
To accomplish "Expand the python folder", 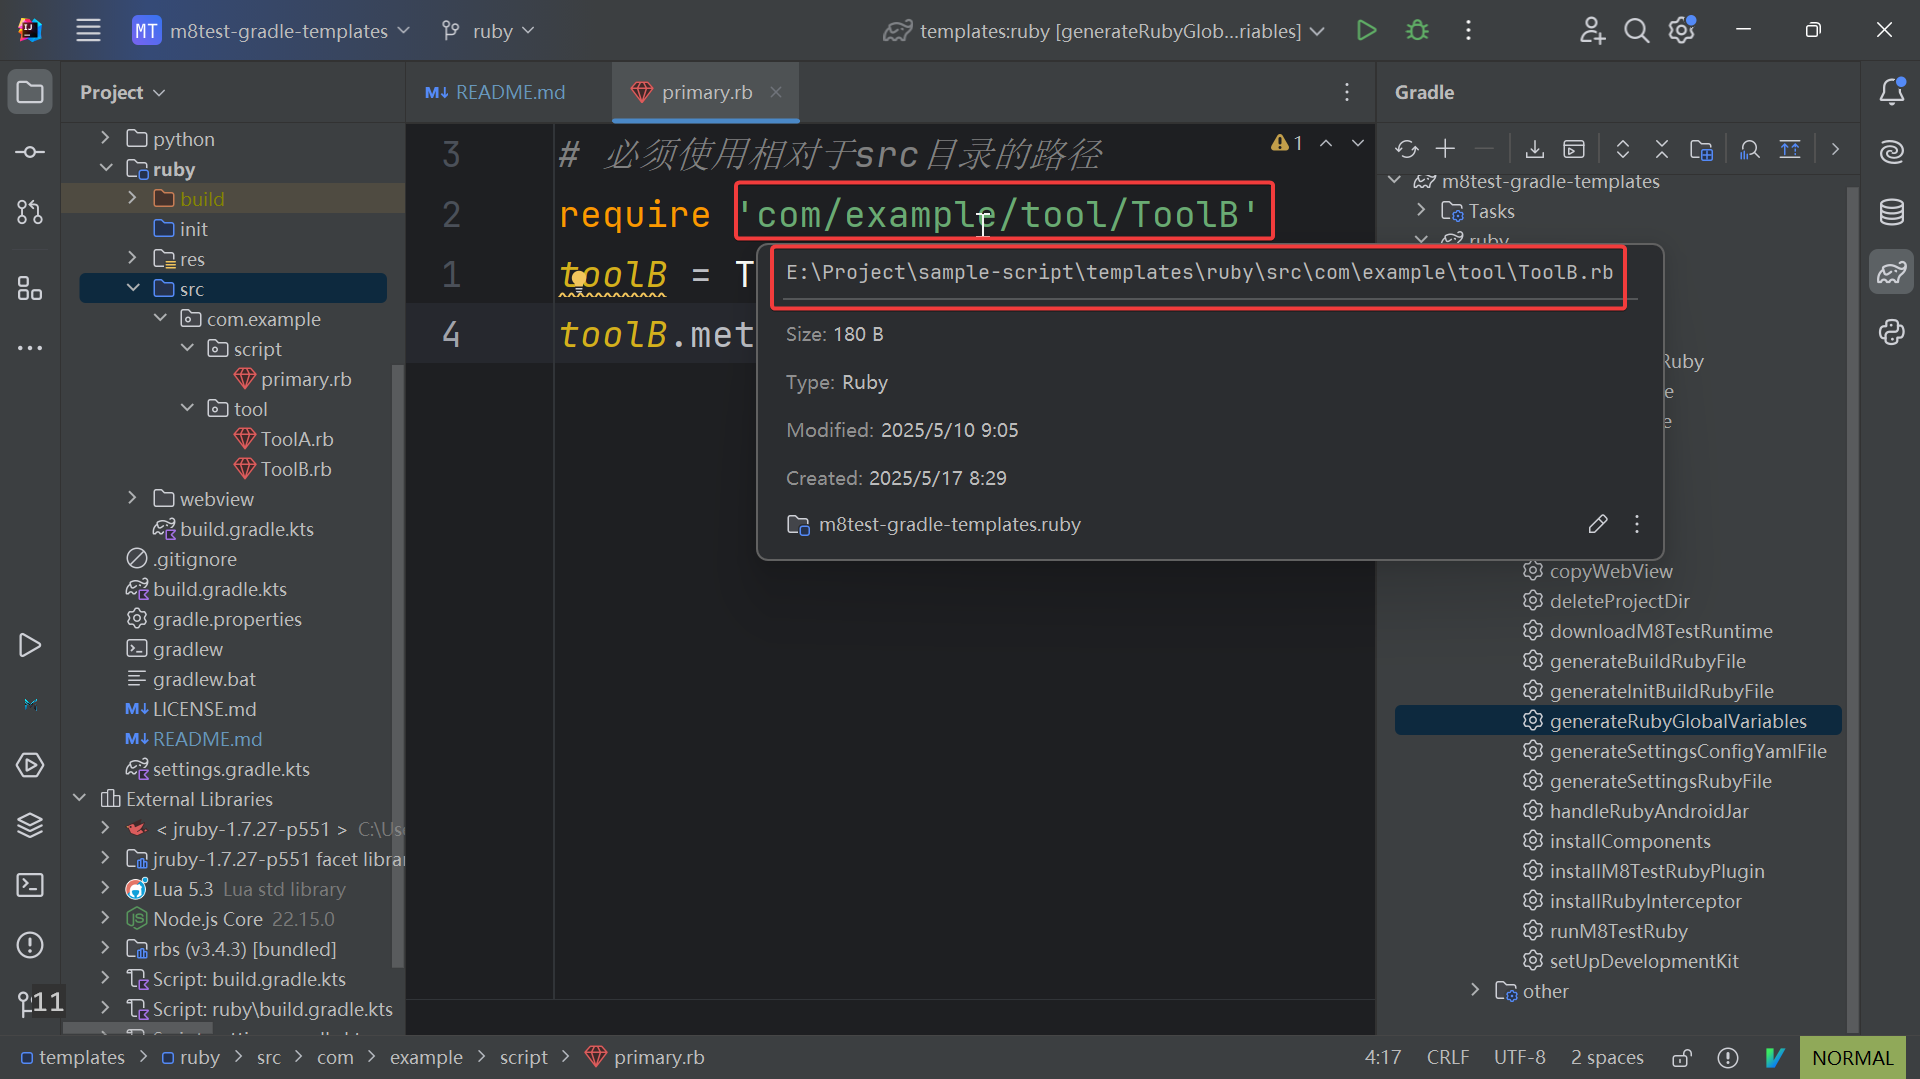I will pyautogui.click(x=105, y=138).
